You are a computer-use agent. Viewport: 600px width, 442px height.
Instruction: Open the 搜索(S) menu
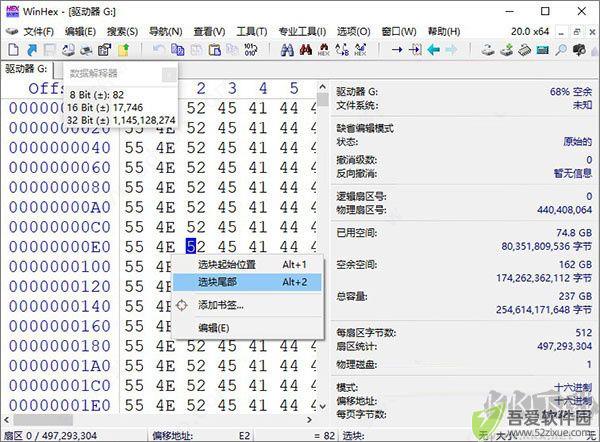(x=122, y=31)
